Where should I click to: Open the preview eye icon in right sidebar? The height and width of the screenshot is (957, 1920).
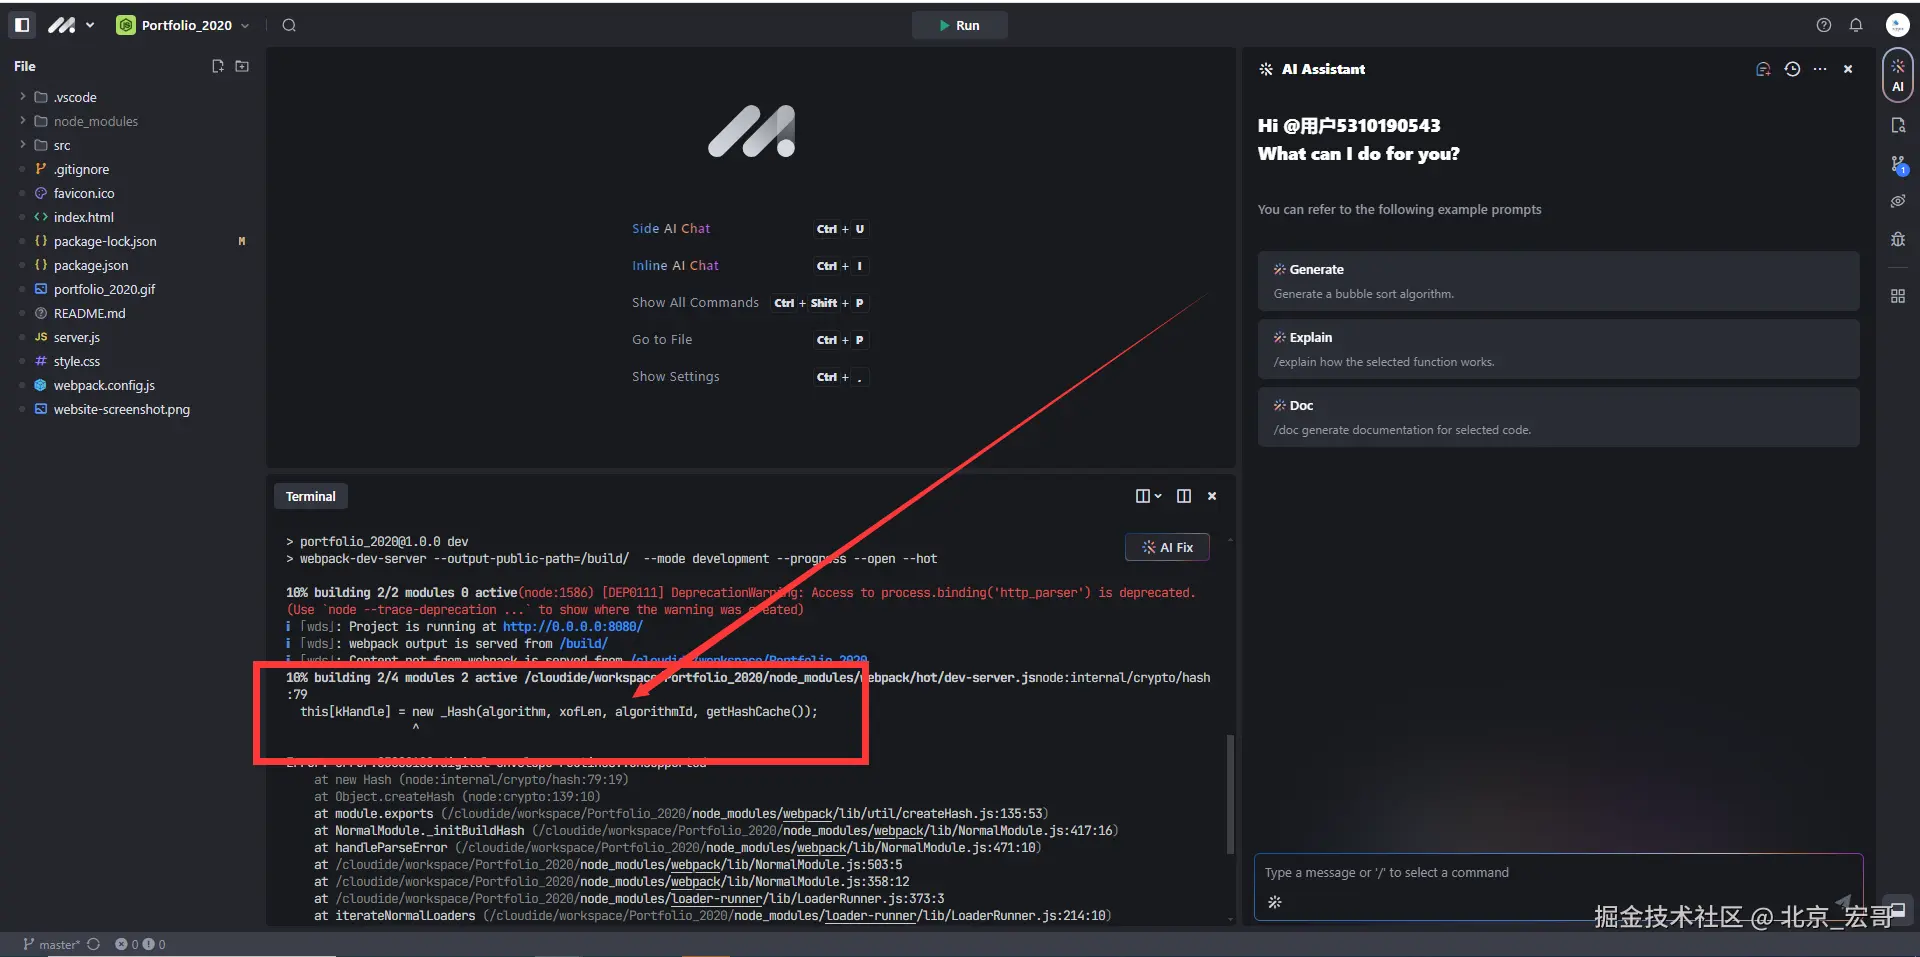pyautogui.click(x=1898, y=201)
